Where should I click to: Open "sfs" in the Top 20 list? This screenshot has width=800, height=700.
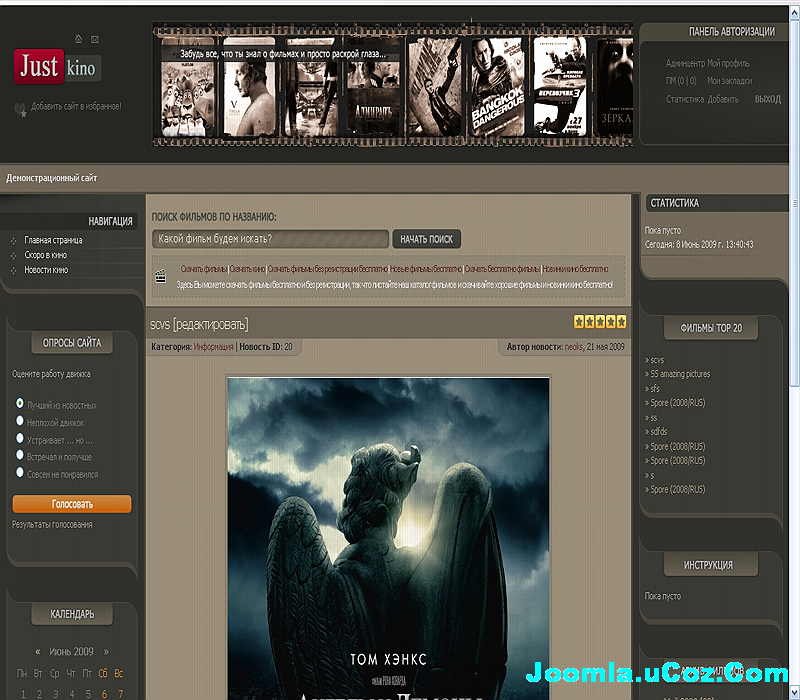click(655, 389)
